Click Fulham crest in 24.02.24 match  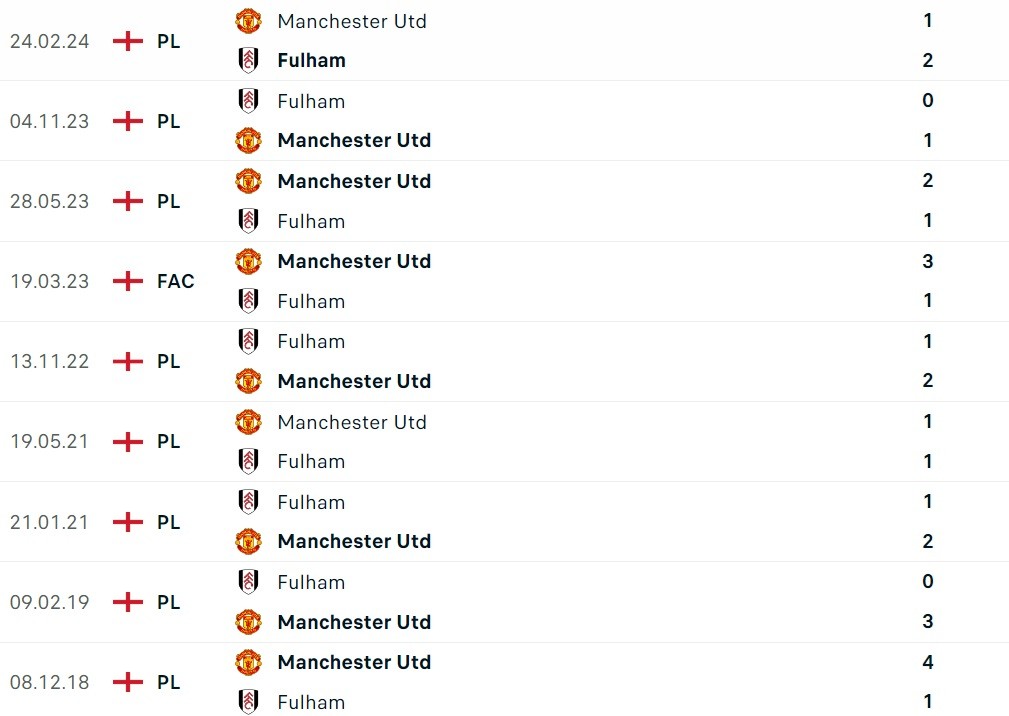pyautogui.click(x=248, y=60)
